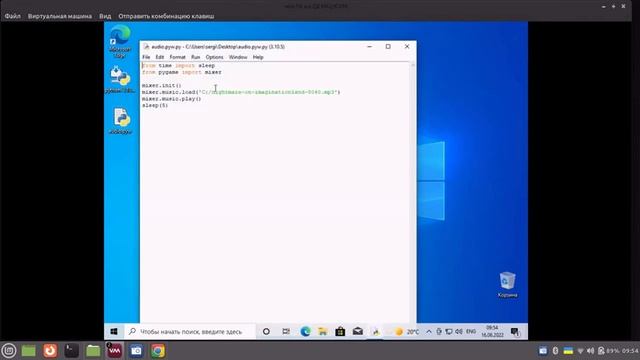Image resolution: width=640 pixels, height=360 pixels.
Task: Open the Mail app from the Windows taskbar
Action: tap(358, 331)
